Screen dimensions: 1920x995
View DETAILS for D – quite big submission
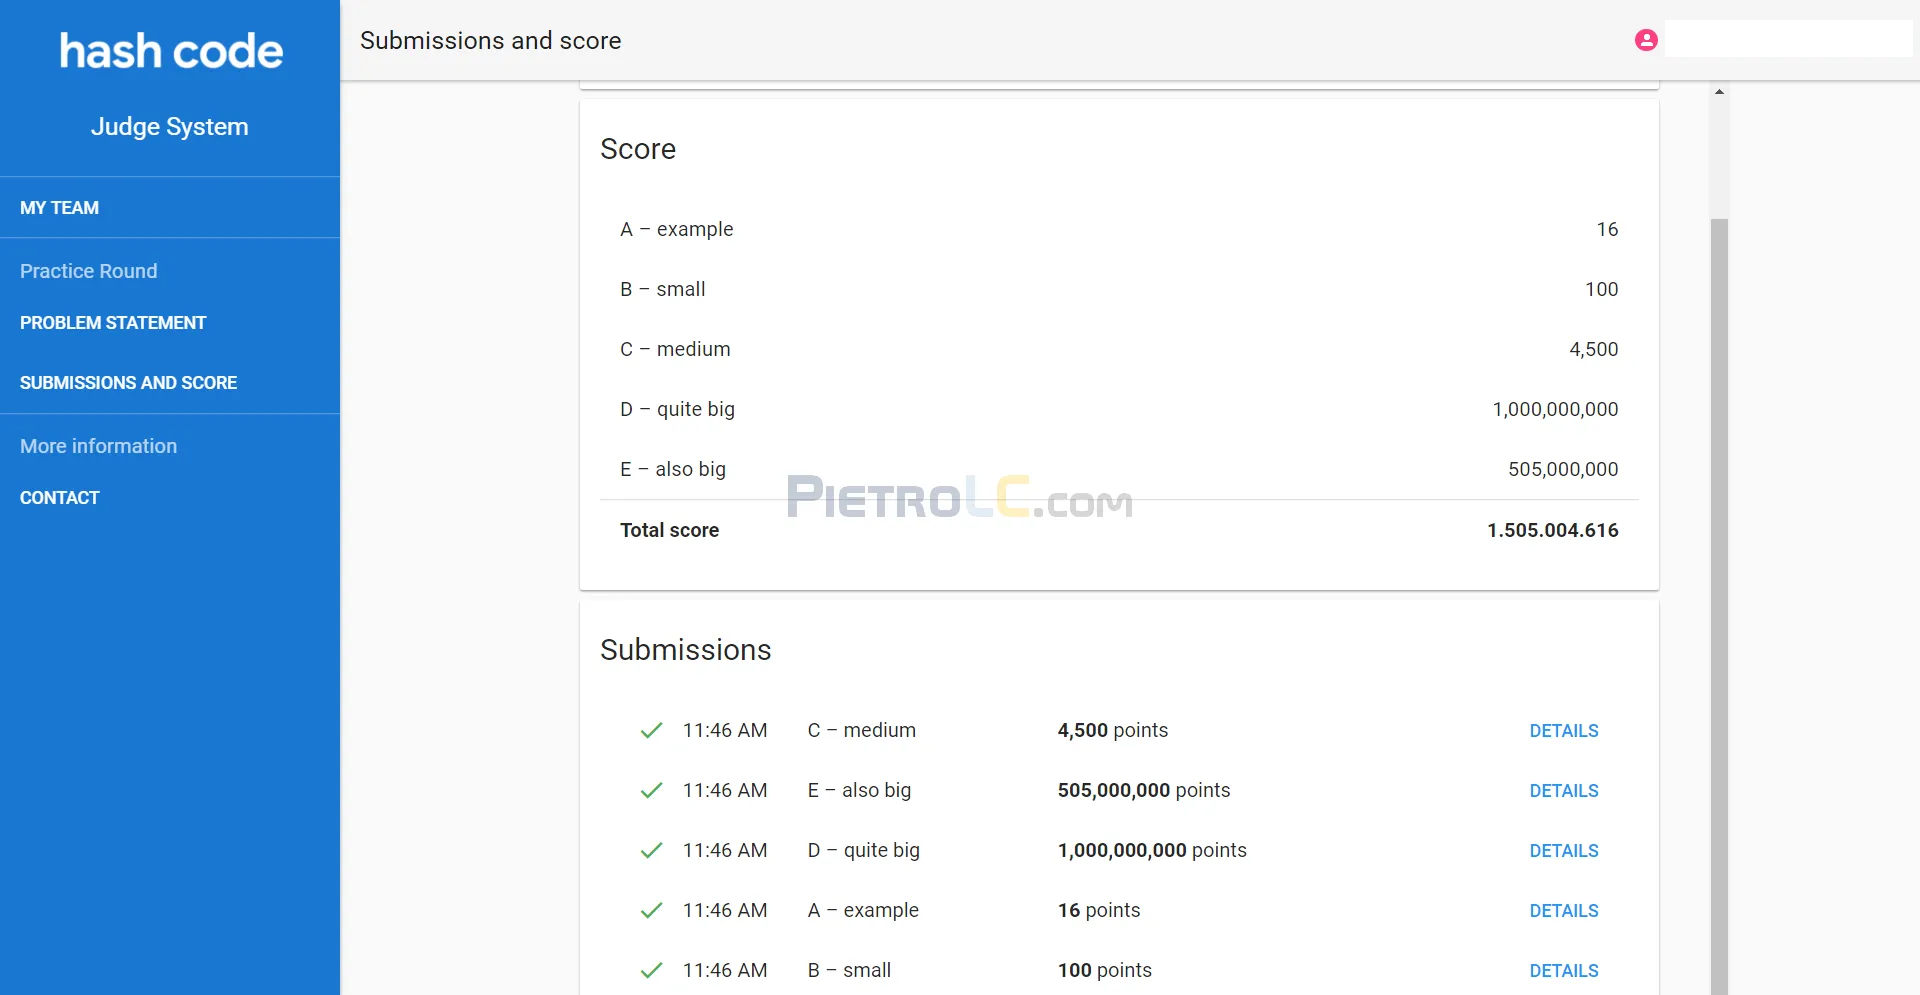1564,851
